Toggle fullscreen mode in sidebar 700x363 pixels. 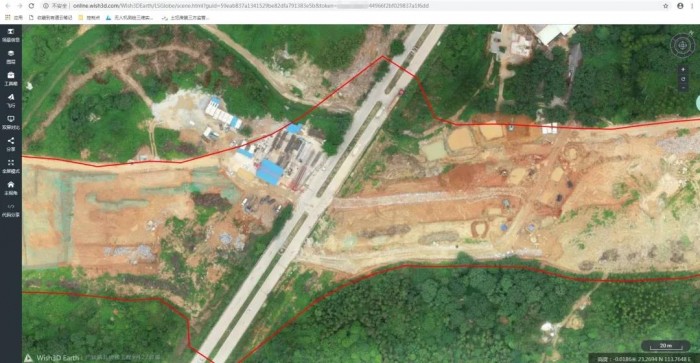(x=11, y=166)
